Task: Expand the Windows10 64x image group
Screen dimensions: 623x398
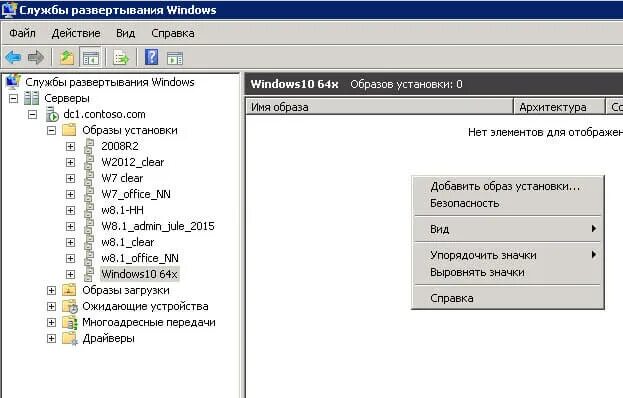Action: point(70,274)
